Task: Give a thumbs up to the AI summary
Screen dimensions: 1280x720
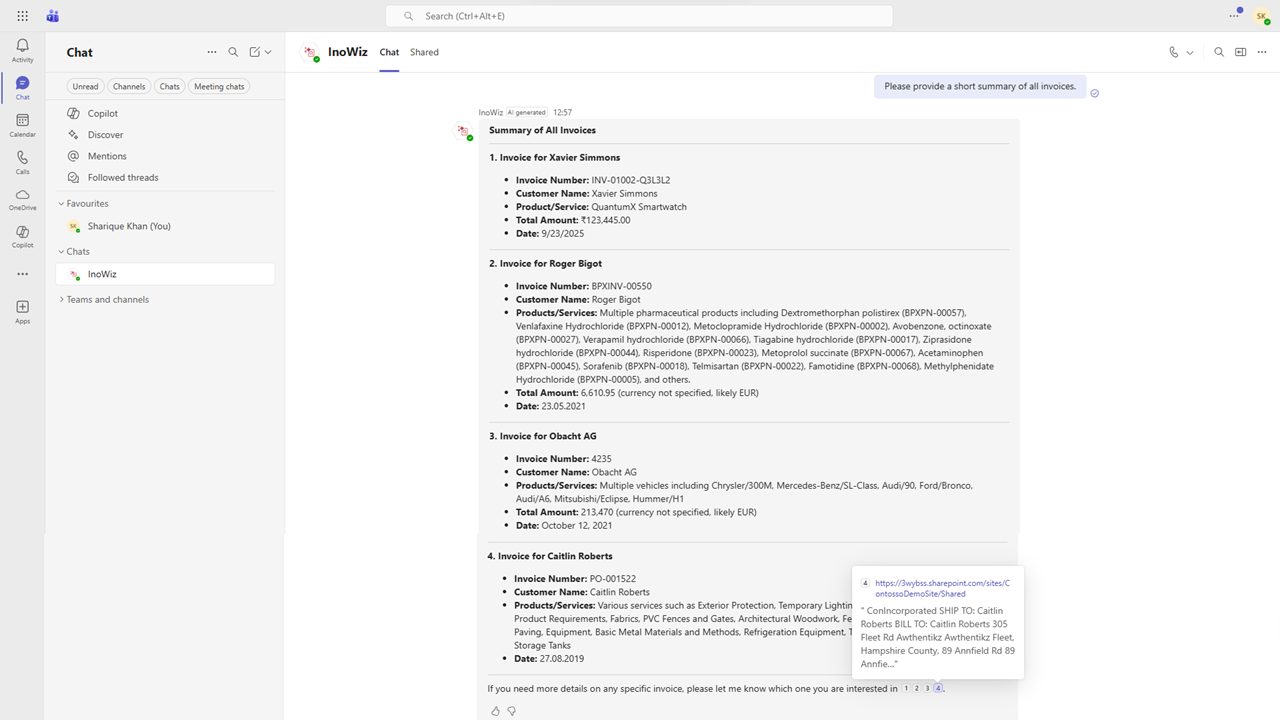Action: pyautogui.click(x=495, y=710)
